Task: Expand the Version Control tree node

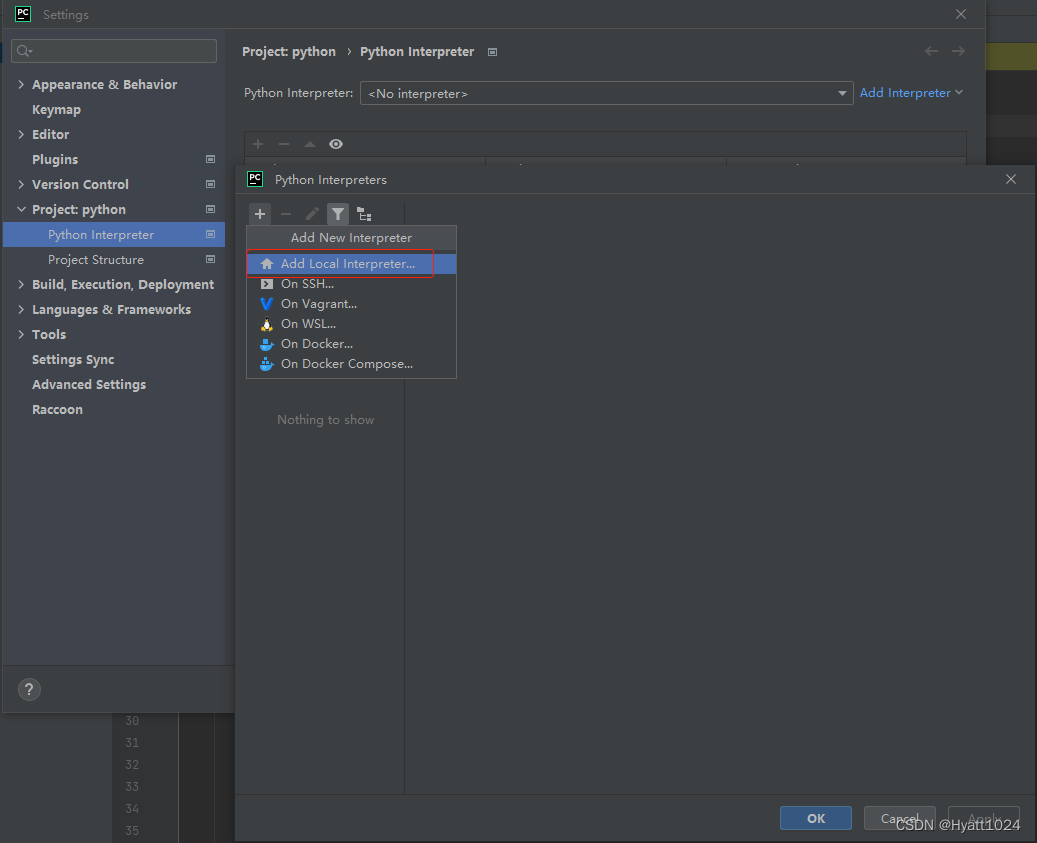Action: (21, 184)
